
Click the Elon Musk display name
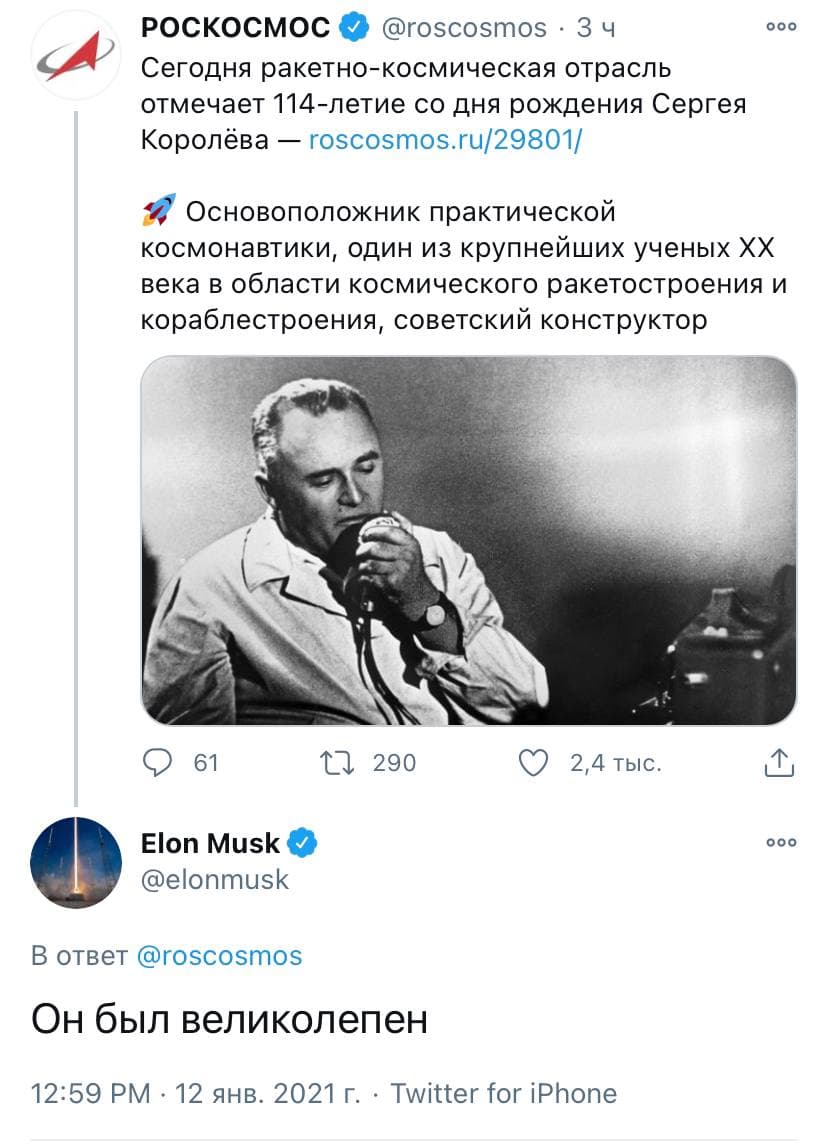coord(211,844)
